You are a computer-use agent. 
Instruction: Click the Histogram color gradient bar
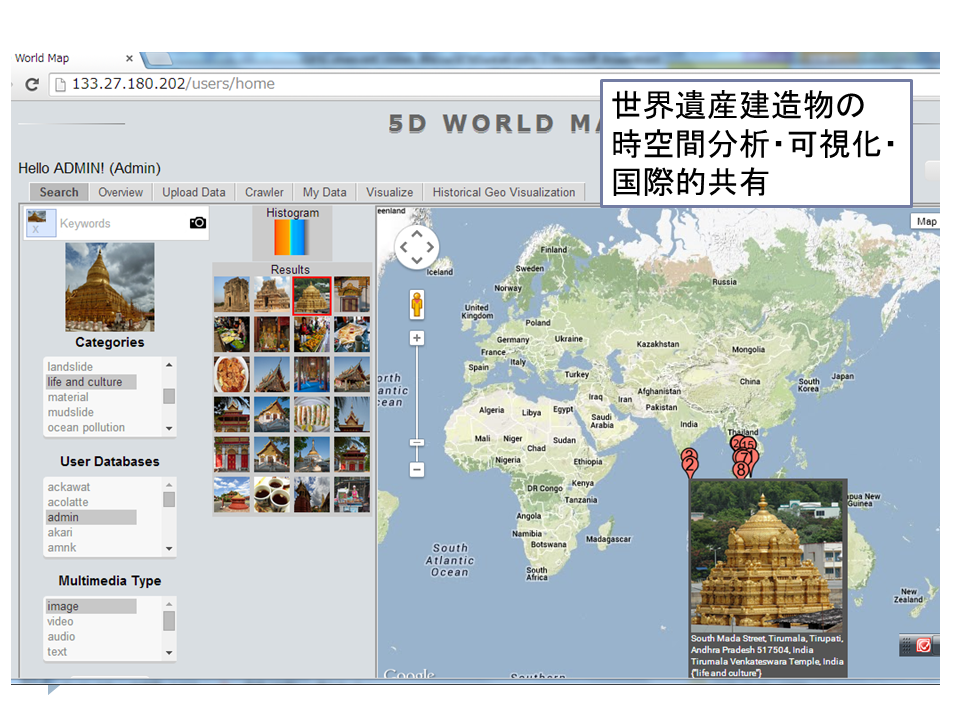[x=293, y=238]
